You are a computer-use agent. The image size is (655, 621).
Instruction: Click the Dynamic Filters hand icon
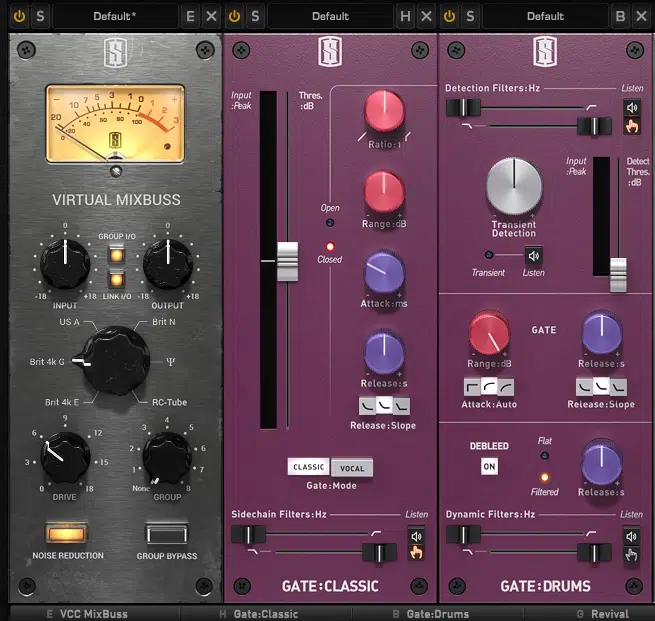632,554
